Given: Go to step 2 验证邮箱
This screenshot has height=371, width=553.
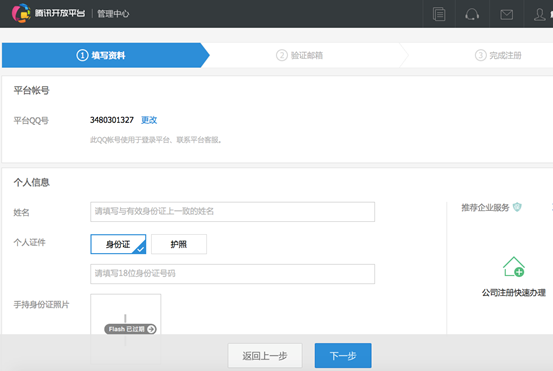Looking at the screenshot, I should pyautogui.click(x=299, y=55).
